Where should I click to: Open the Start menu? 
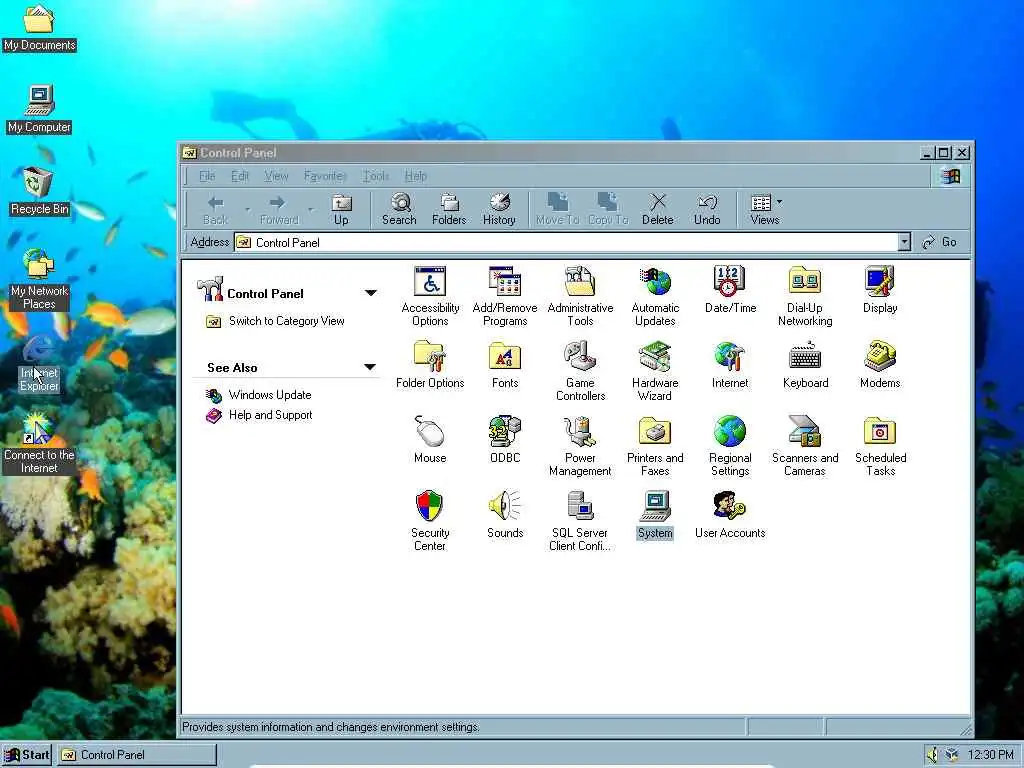click(x=27, y=755)
